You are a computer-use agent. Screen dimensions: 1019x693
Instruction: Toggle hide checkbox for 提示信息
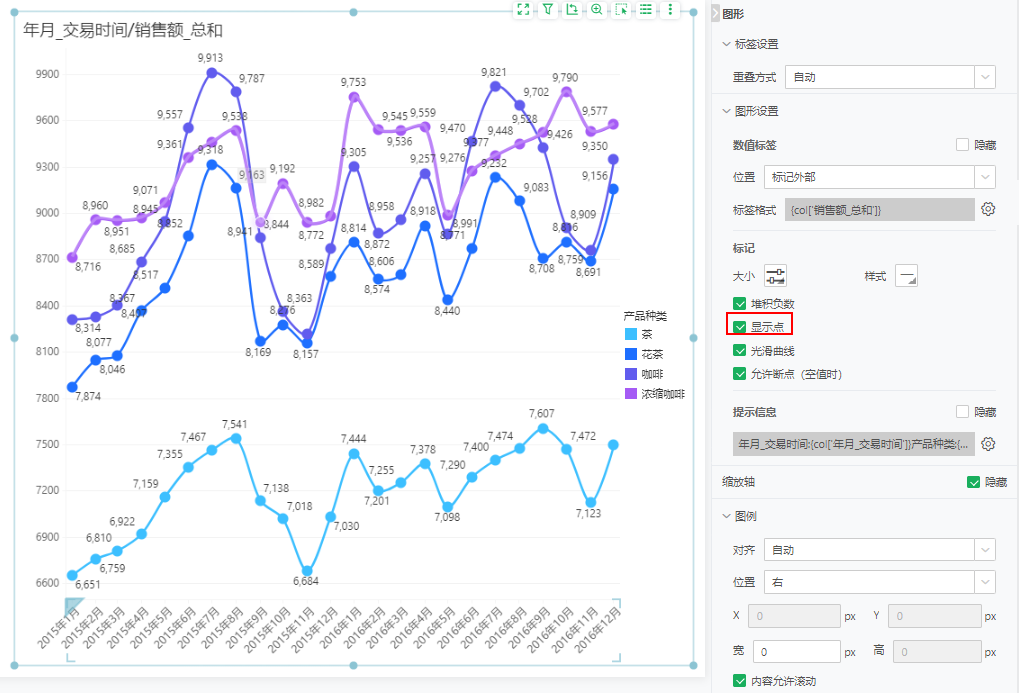pyautogui.click(x=962, y=412)
